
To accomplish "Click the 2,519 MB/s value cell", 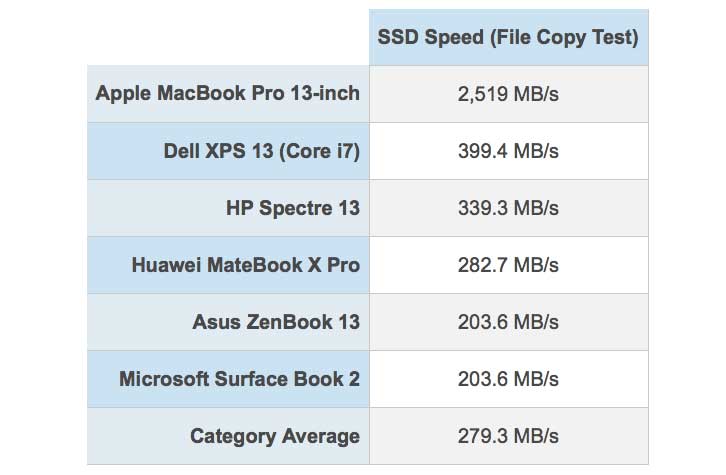I will click(508, 94).
